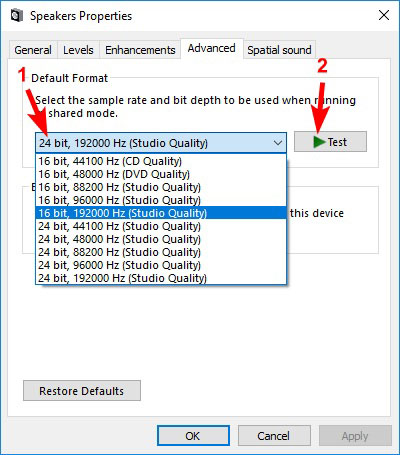Select 24 bit, 48000 Hz option
400x455 pixels.
click(161, 239)
